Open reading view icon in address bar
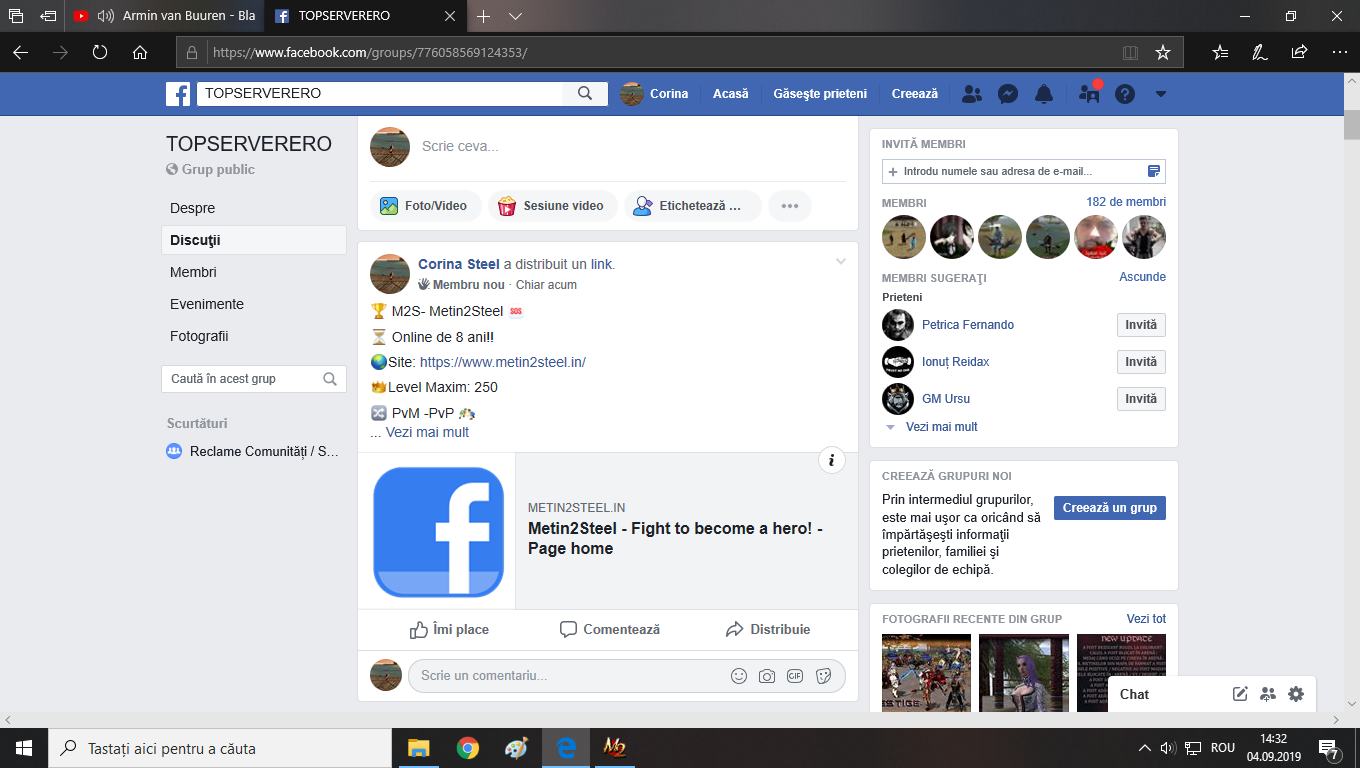 click(1130, 52)
